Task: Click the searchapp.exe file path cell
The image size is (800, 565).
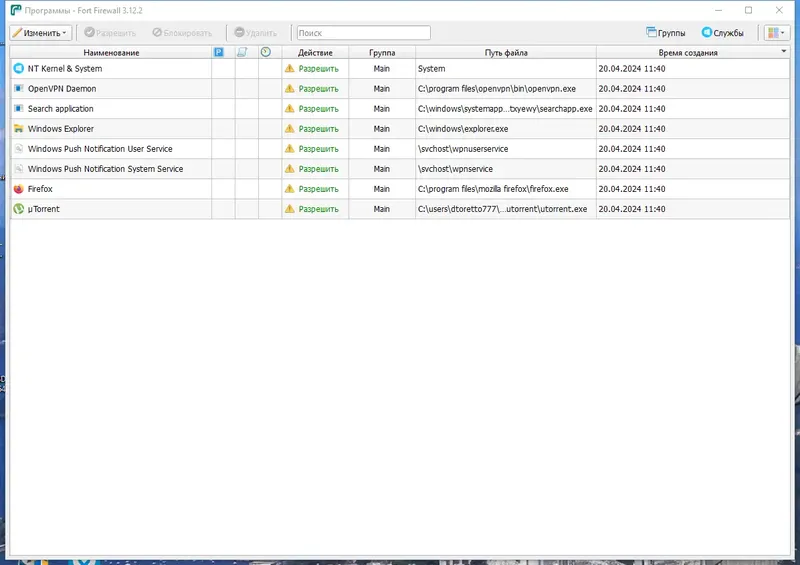Action: tap(505, 109)
